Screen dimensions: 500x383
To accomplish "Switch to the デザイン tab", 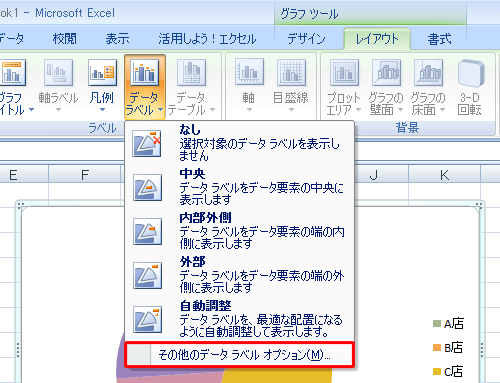I will 306,39.
